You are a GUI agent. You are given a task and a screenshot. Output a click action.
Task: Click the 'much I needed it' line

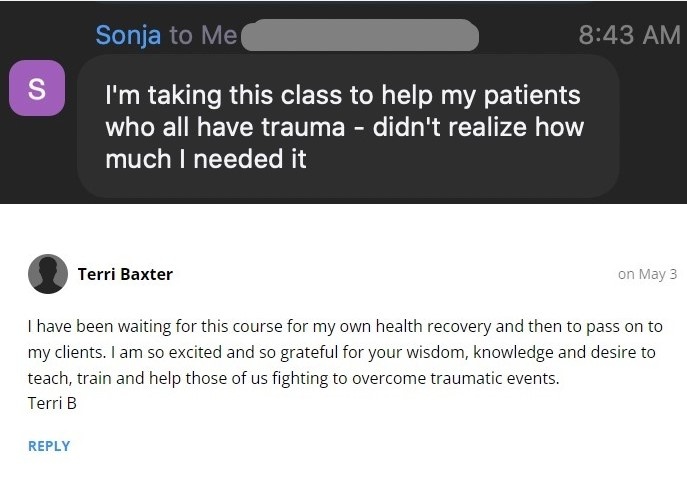tap(205, 157)
